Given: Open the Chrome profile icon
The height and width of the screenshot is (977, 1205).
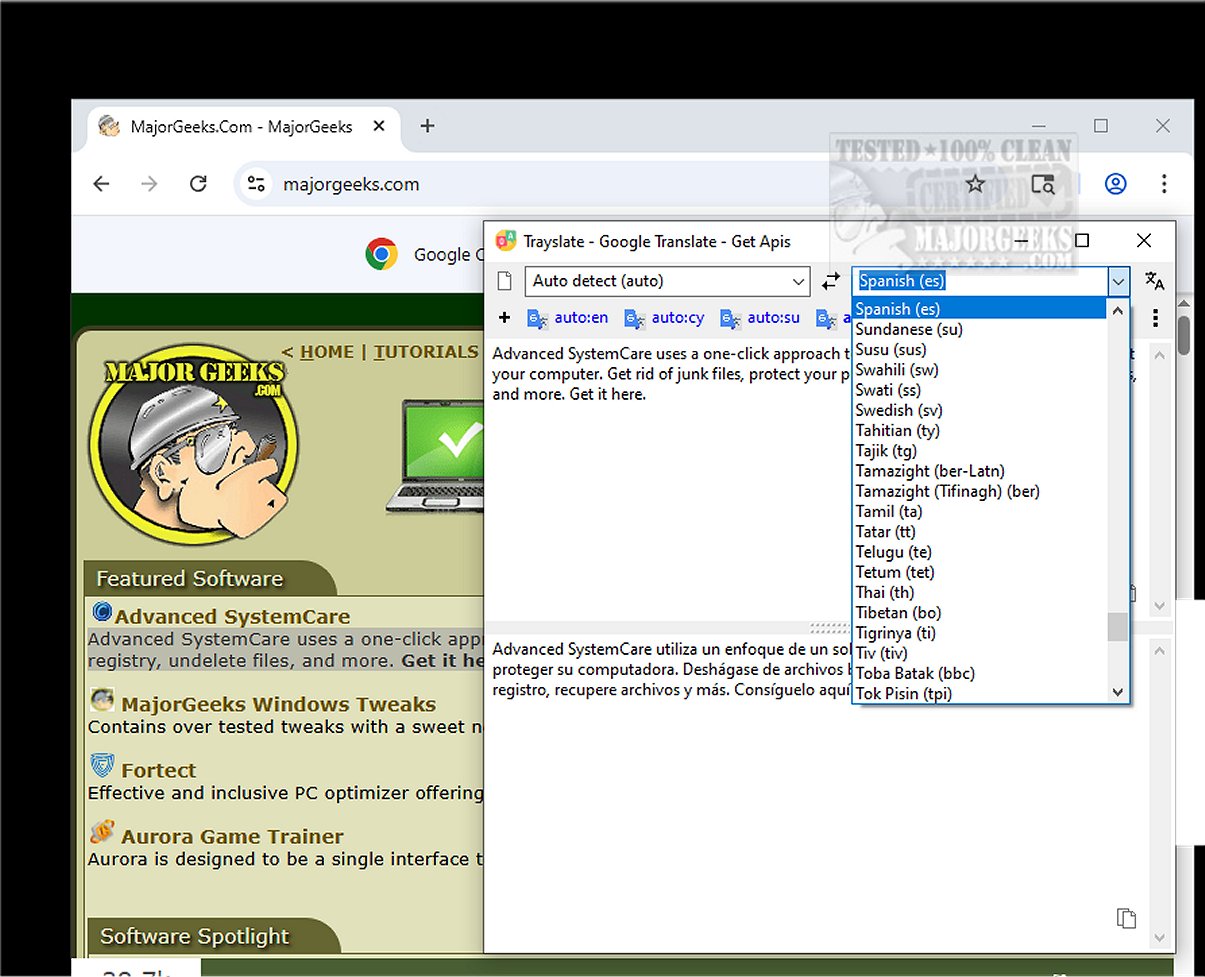Looking at the screenshot, I should (x=1115, y=184).
